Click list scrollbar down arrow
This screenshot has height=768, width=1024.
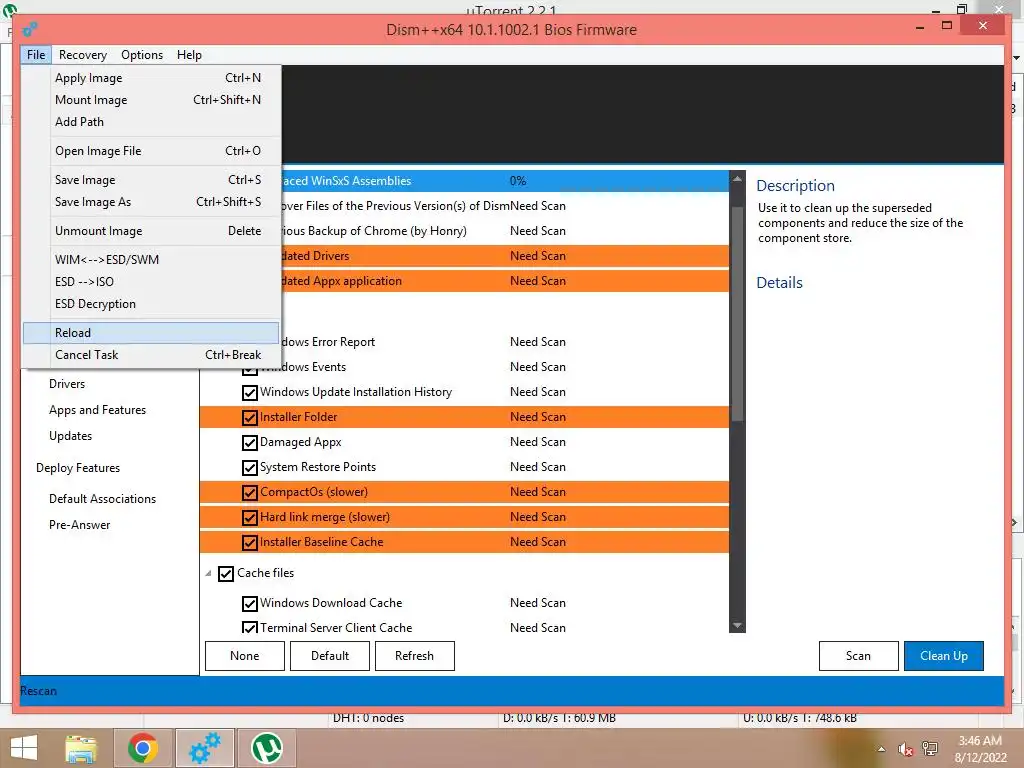point(737,626)
